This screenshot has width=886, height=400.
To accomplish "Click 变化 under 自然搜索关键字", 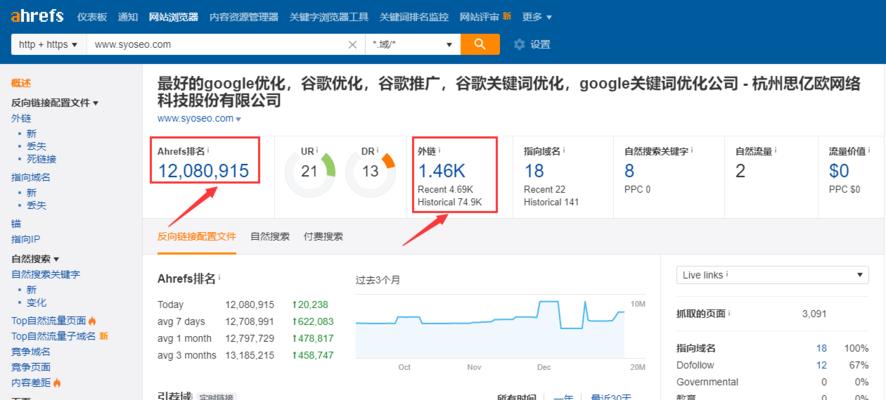I will coord(36,302).
